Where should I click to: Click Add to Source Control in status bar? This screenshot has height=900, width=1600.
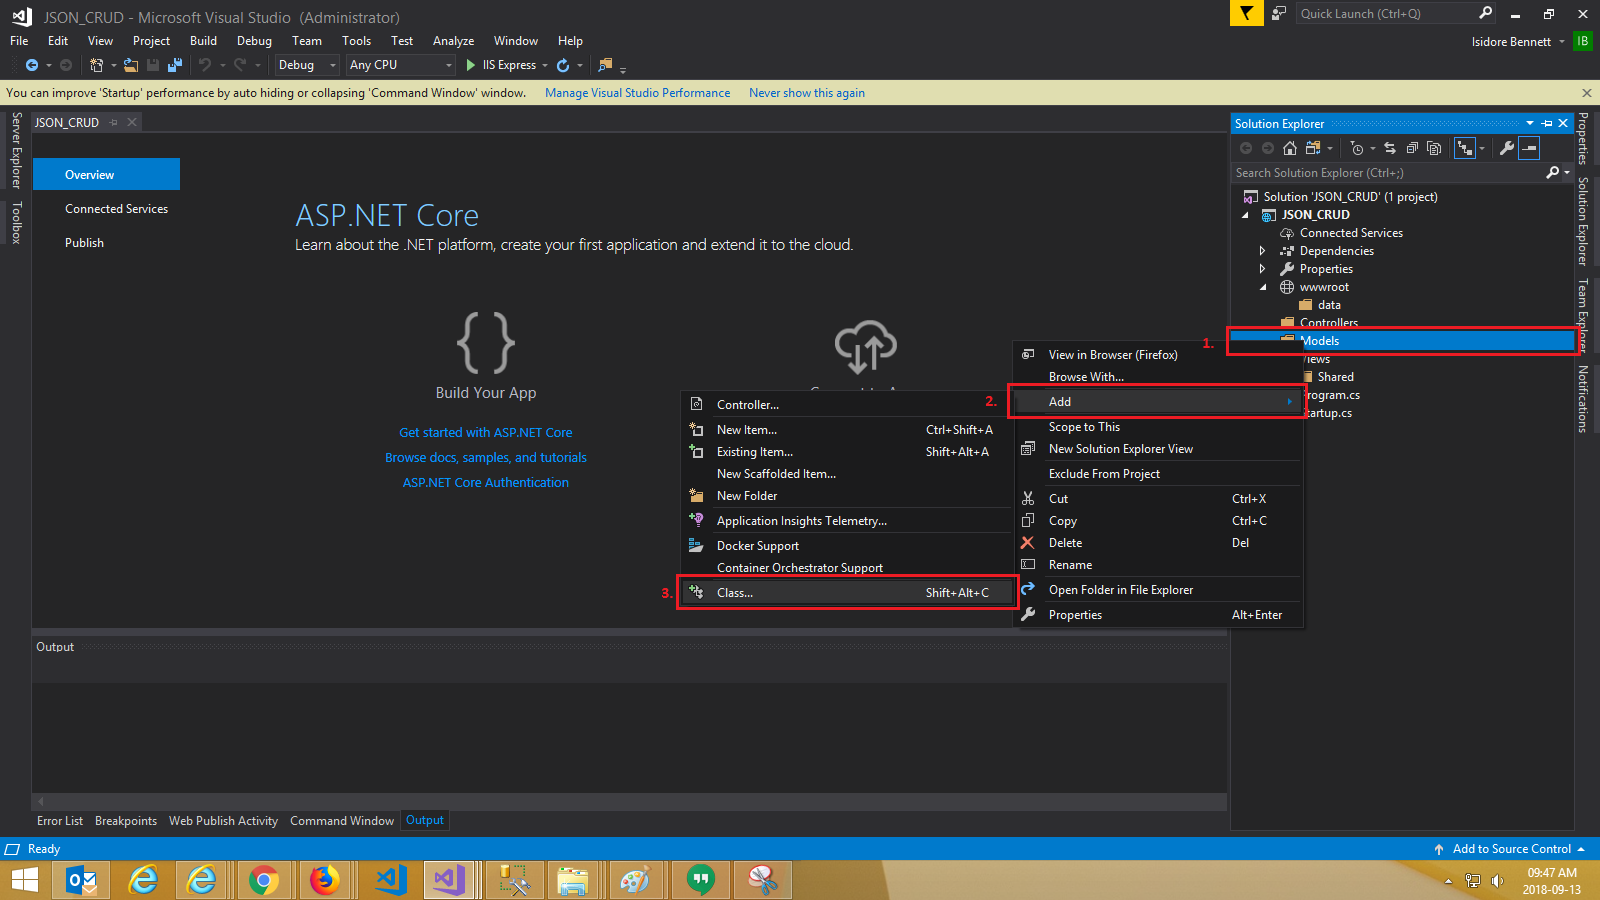click(1511, 849)
